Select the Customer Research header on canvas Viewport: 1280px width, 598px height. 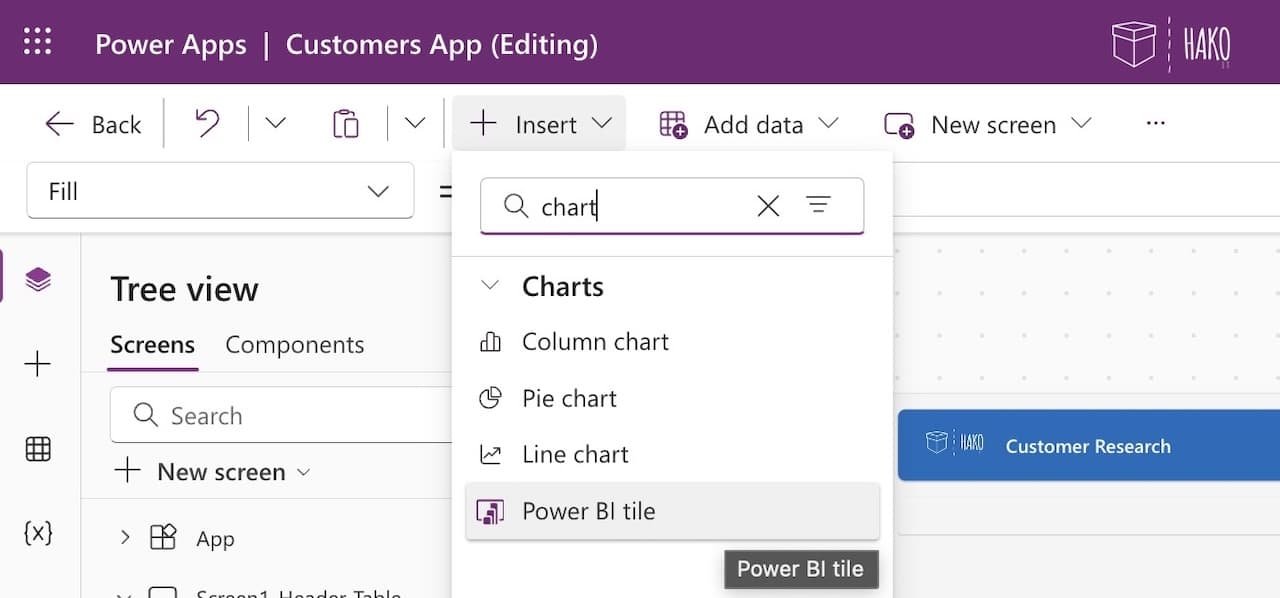1088,446
